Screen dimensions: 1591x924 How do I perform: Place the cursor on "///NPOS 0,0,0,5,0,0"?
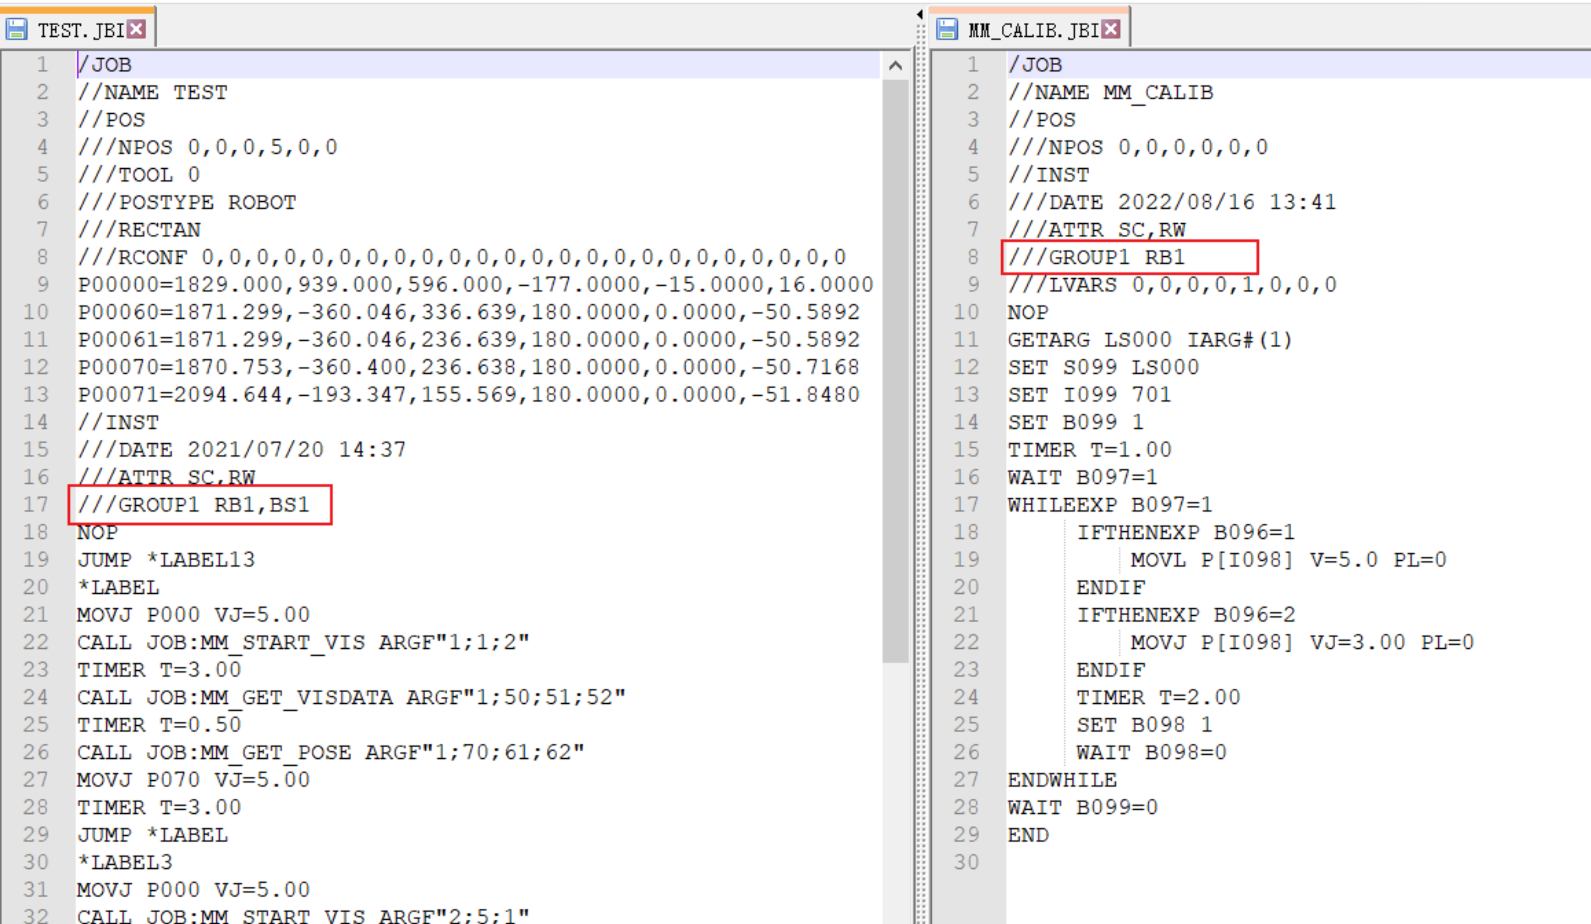pos(208,148)
